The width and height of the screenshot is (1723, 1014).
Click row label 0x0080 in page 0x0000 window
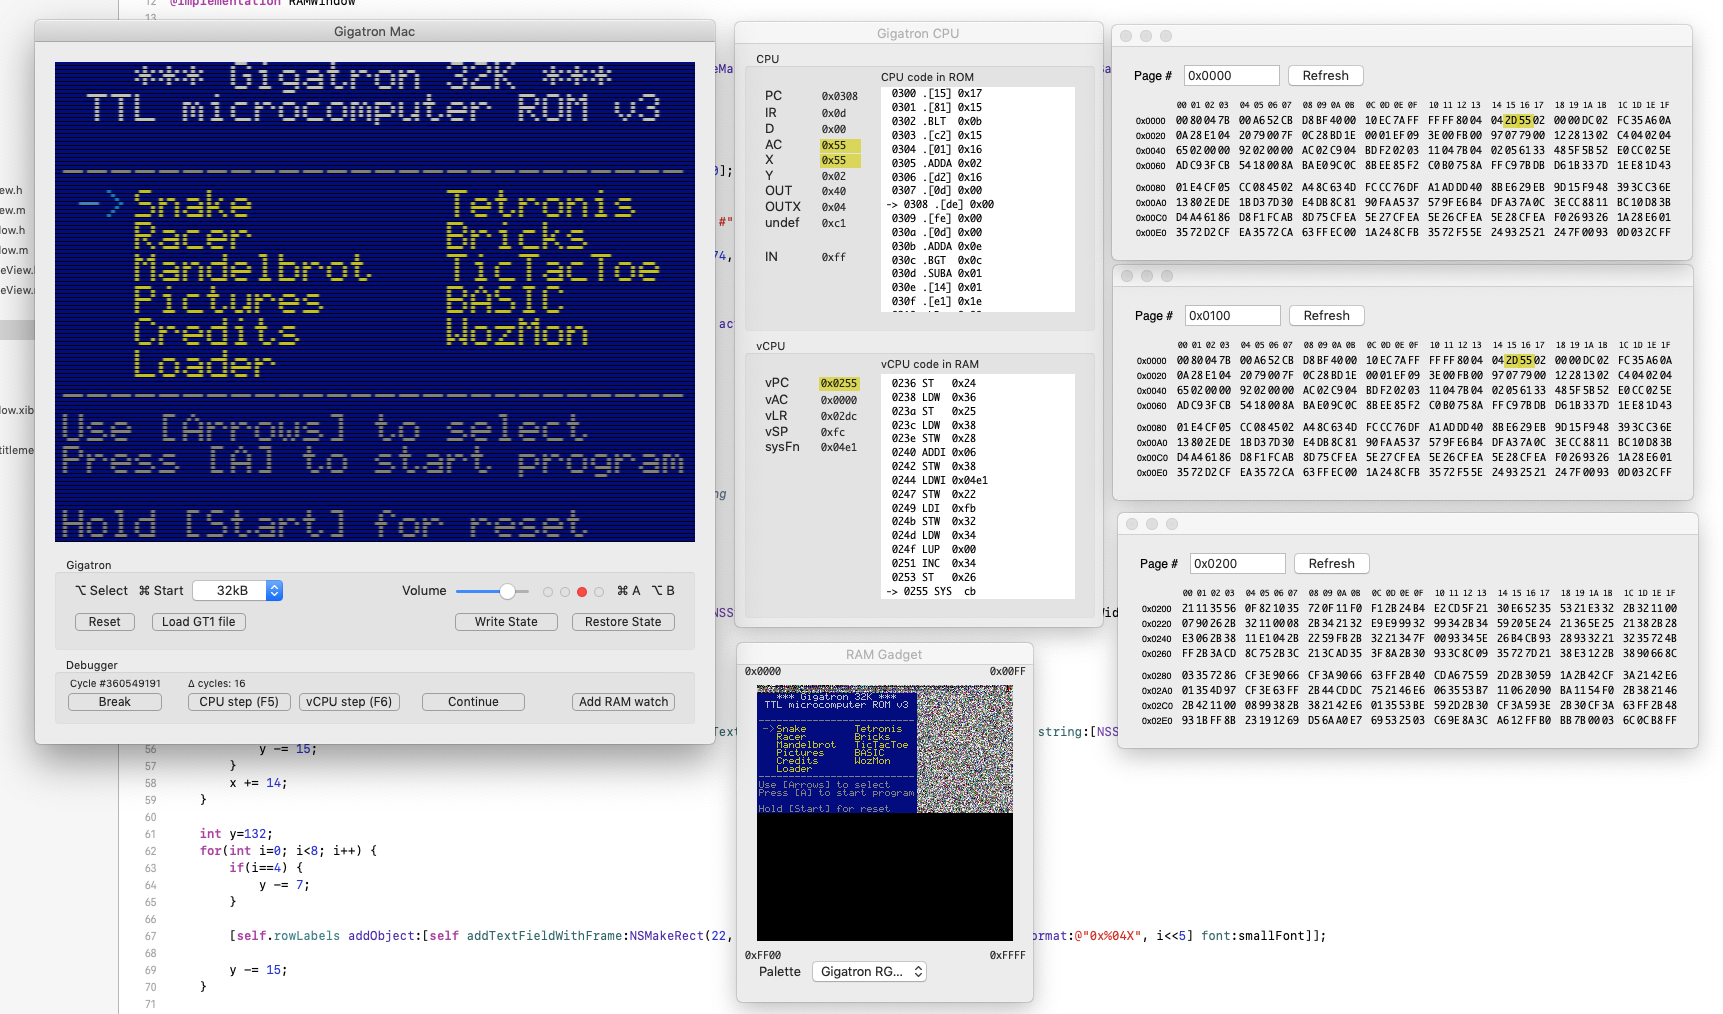[x=1151, y=188]
